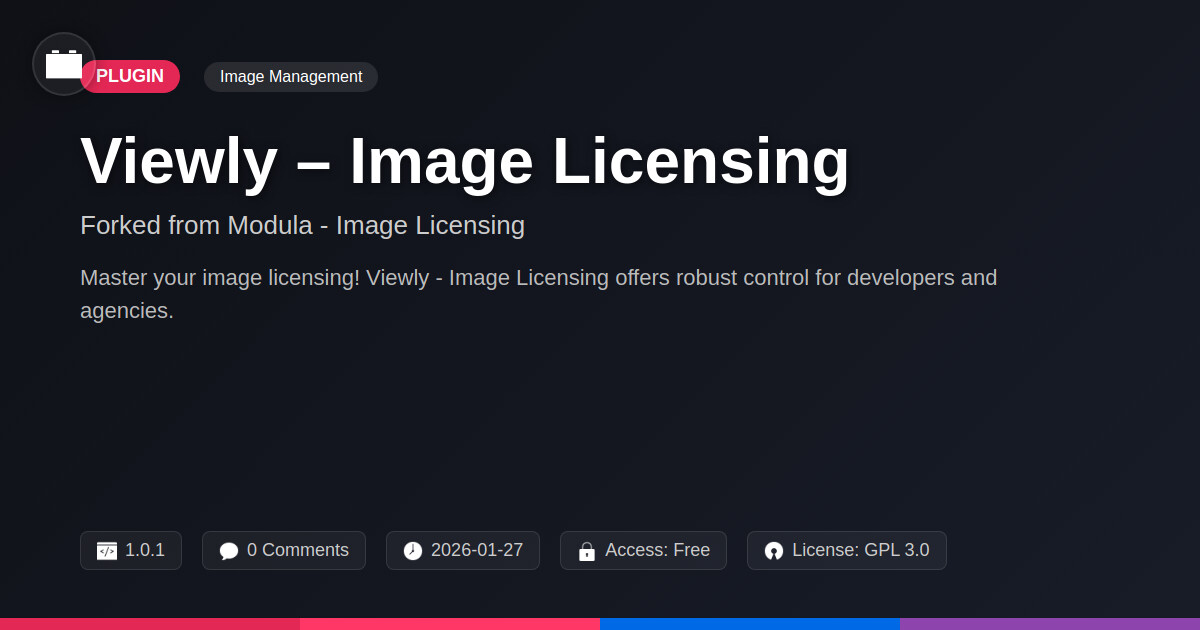Click the 2026-01-27 date label
Image resolution: width=1200 pixels, height=630 pixels.
(x=477, y=550)
